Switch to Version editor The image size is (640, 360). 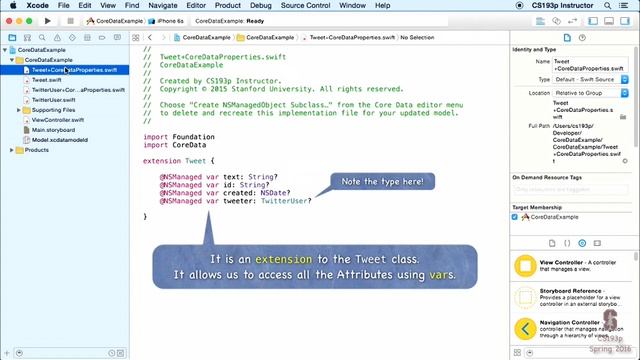(x=572, y=21)
